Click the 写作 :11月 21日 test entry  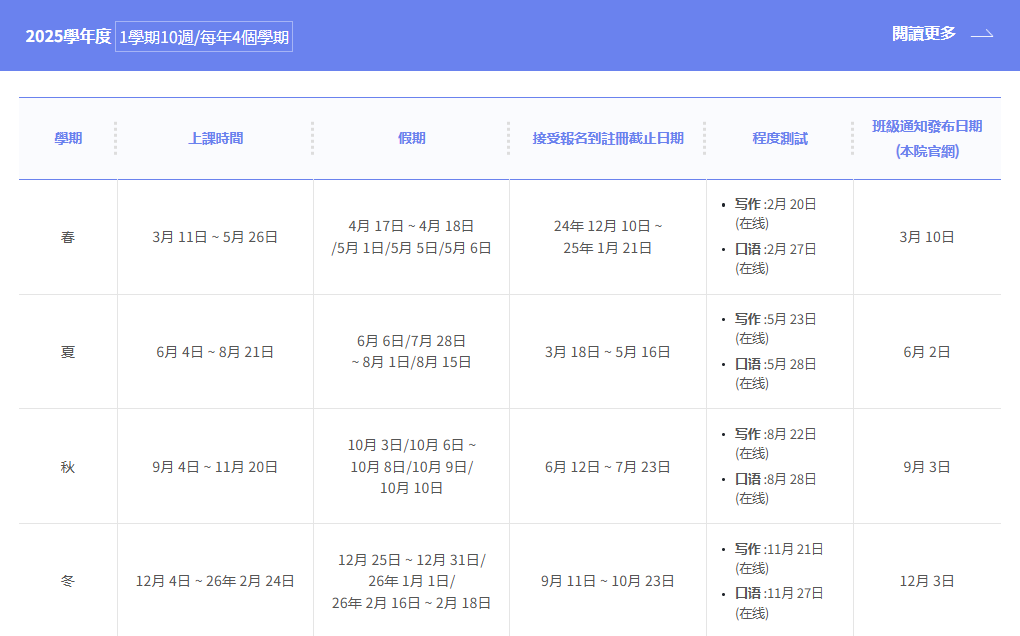[779, 549]
